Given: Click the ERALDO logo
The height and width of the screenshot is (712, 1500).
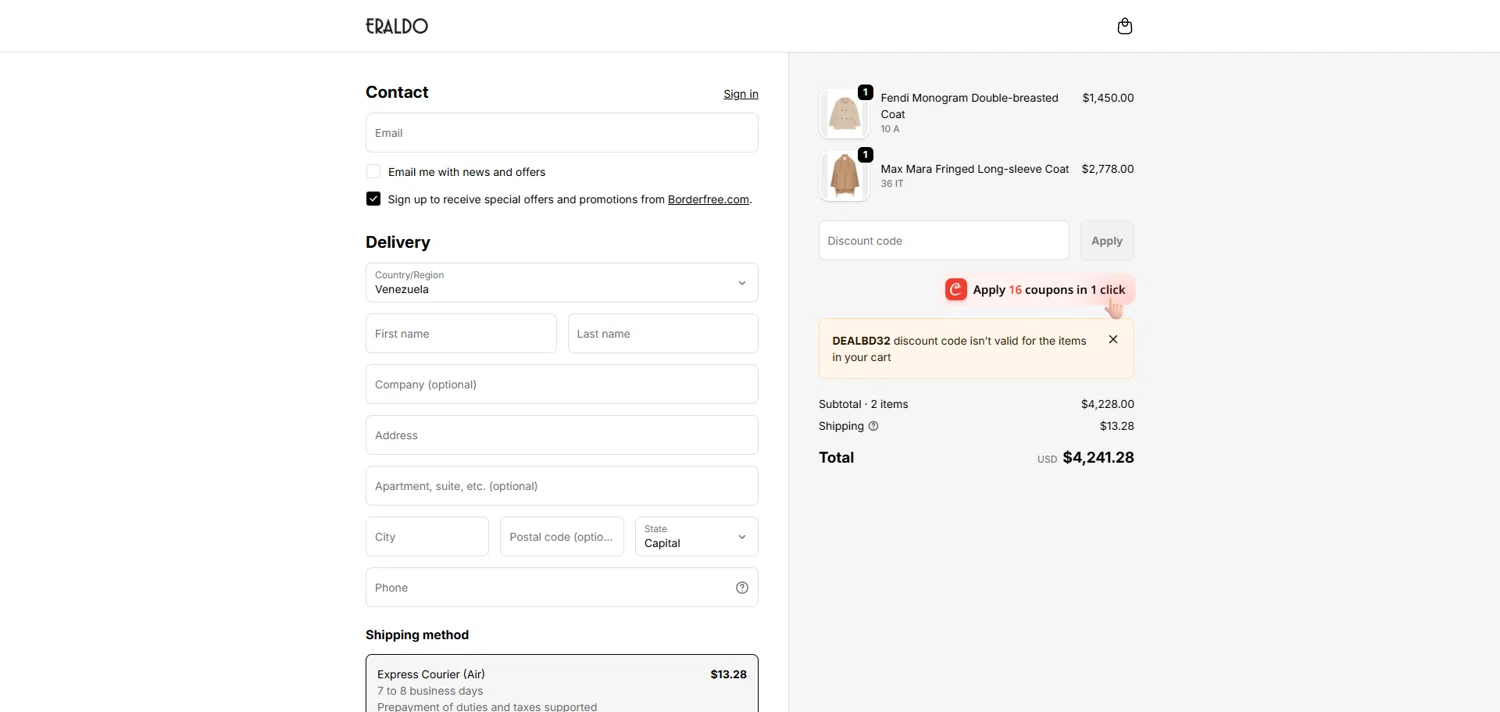Looking at the screenshot, I should tap(397, 26).
